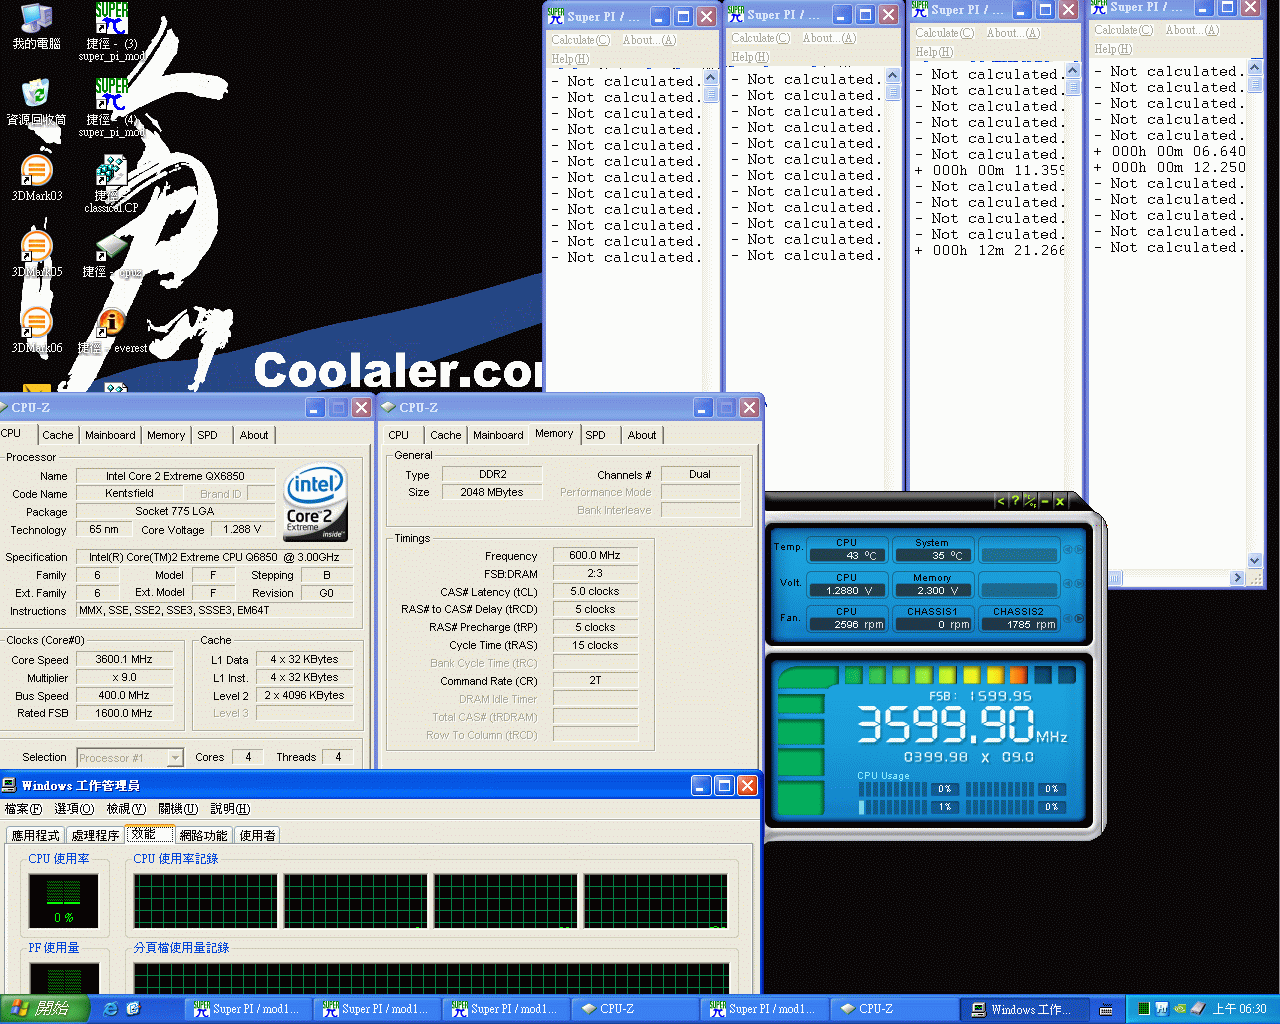
Task: Toggle the °C/°F unit icon on monitor widget
Action: (1030, 501)
